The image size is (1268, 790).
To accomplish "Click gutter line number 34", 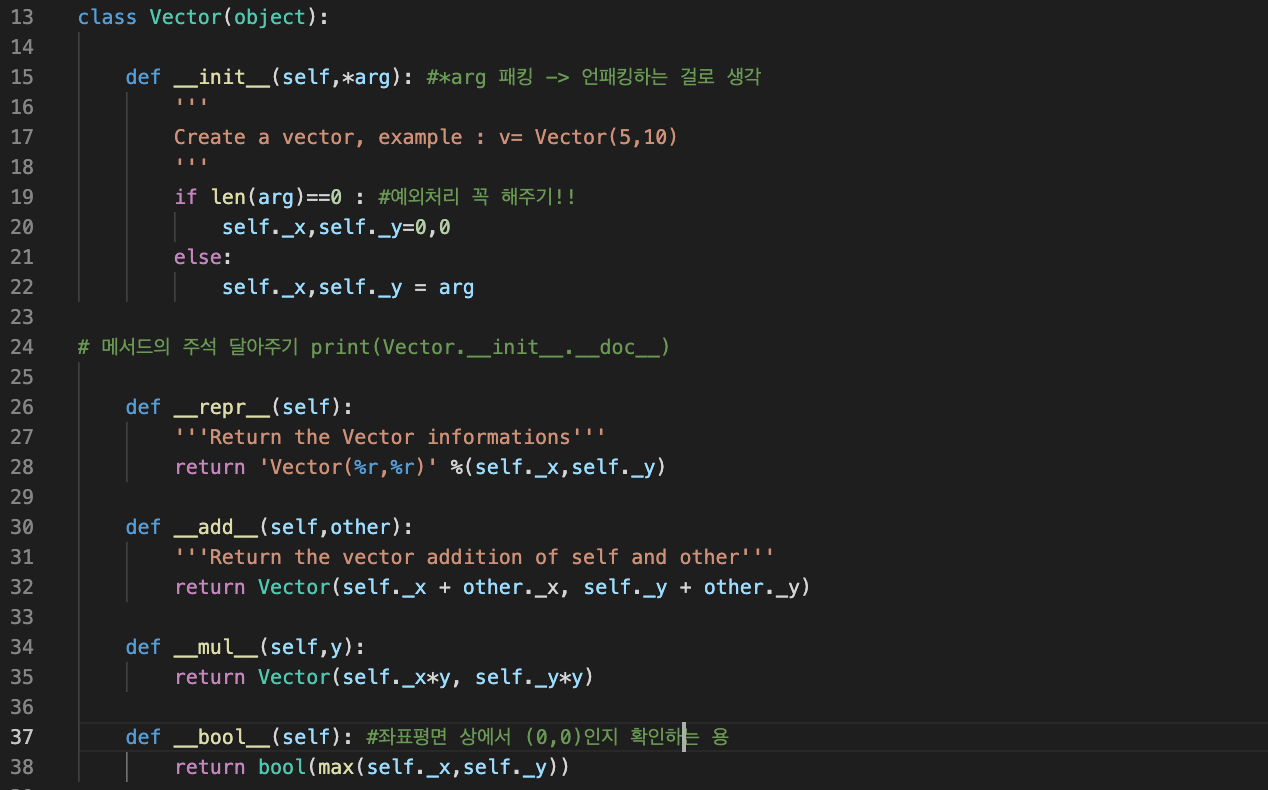I will [x=22, y=647].
